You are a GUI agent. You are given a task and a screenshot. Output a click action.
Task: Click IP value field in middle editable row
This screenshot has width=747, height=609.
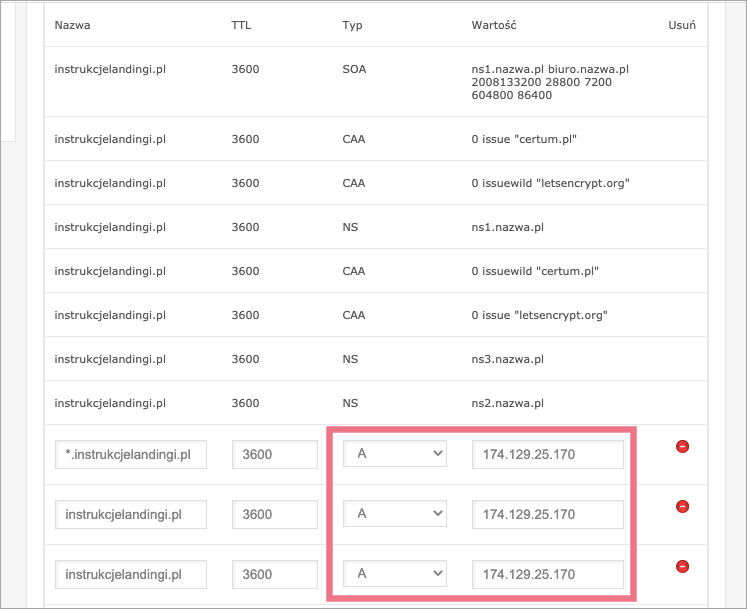click(548, 514)
